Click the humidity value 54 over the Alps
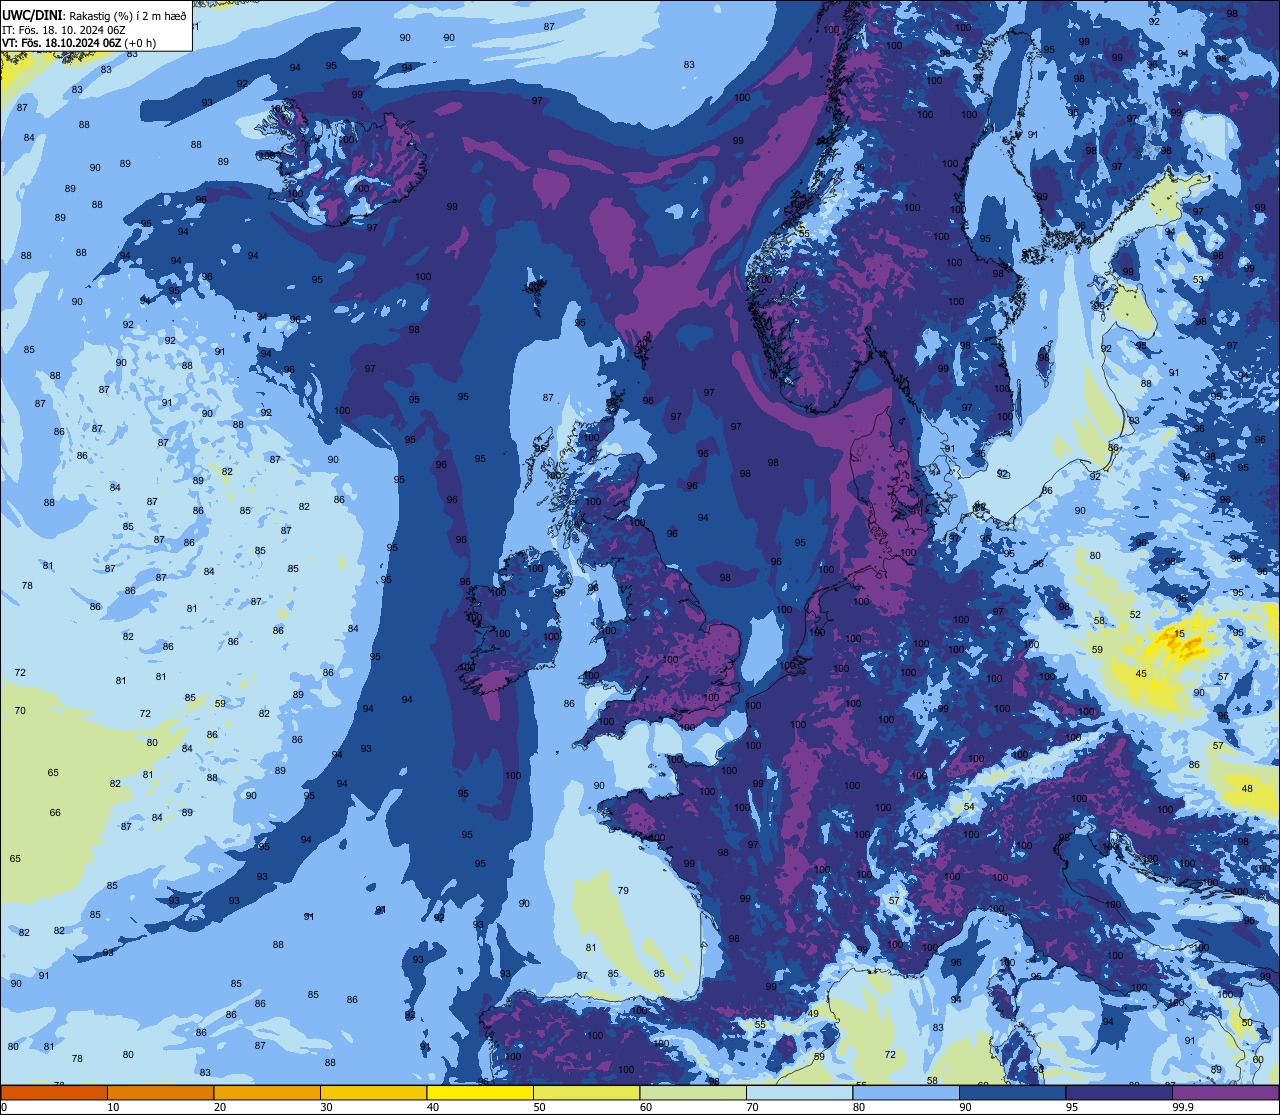The width and height of the screenshot is (1280, 1115). click(x=969, y=807)
